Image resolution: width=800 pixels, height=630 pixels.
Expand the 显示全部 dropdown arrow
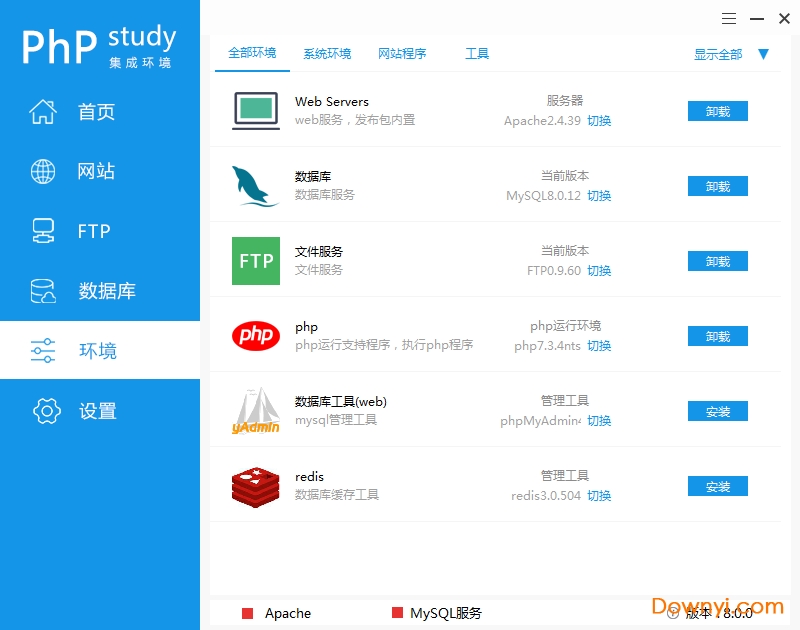763,54
